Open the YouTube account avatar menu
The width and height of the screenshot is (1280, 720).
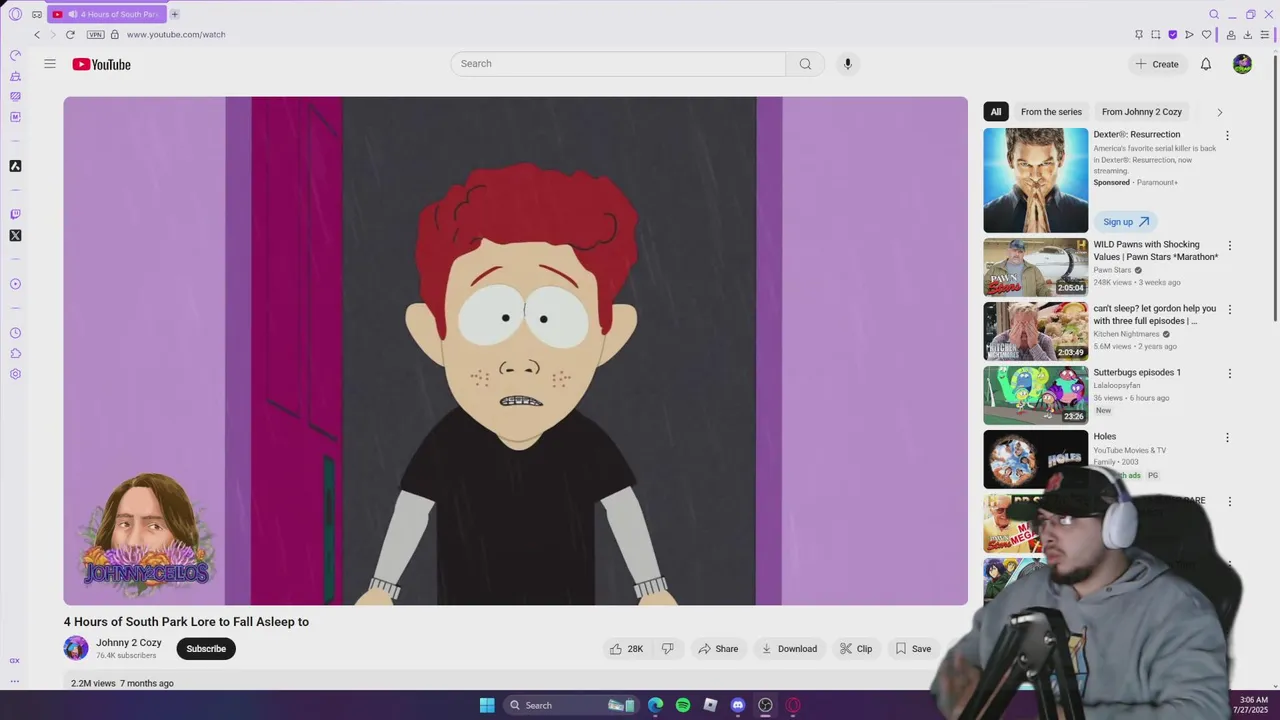[1242, 64]
